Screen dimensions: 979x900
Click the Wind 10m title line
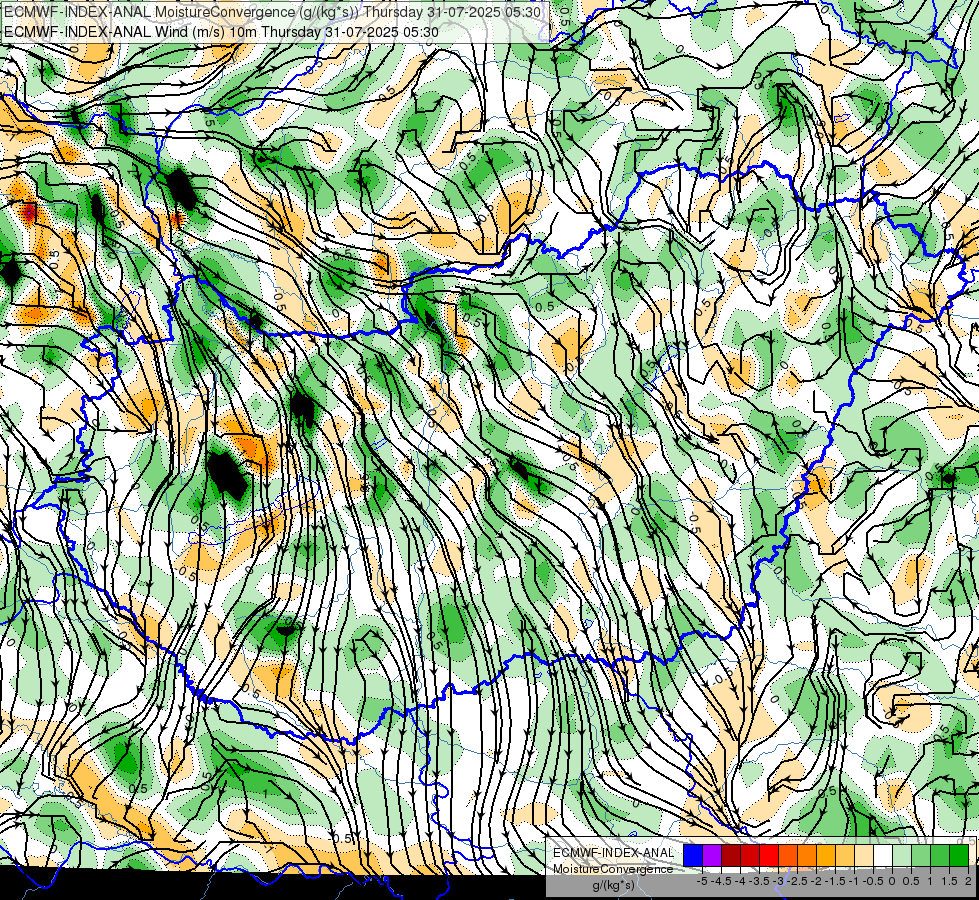221,32
